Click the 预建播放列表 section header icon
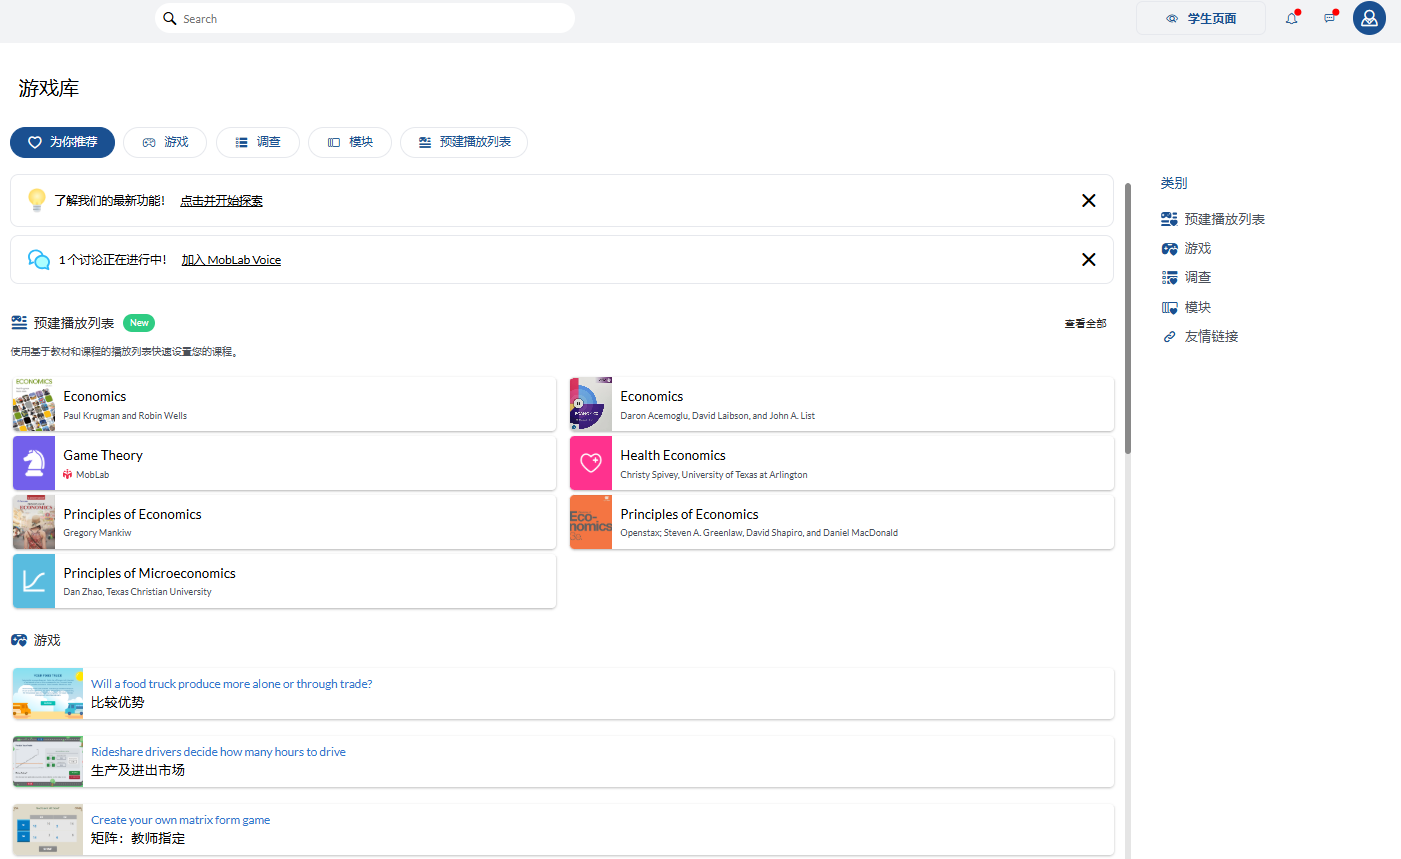 pos(19,323)
